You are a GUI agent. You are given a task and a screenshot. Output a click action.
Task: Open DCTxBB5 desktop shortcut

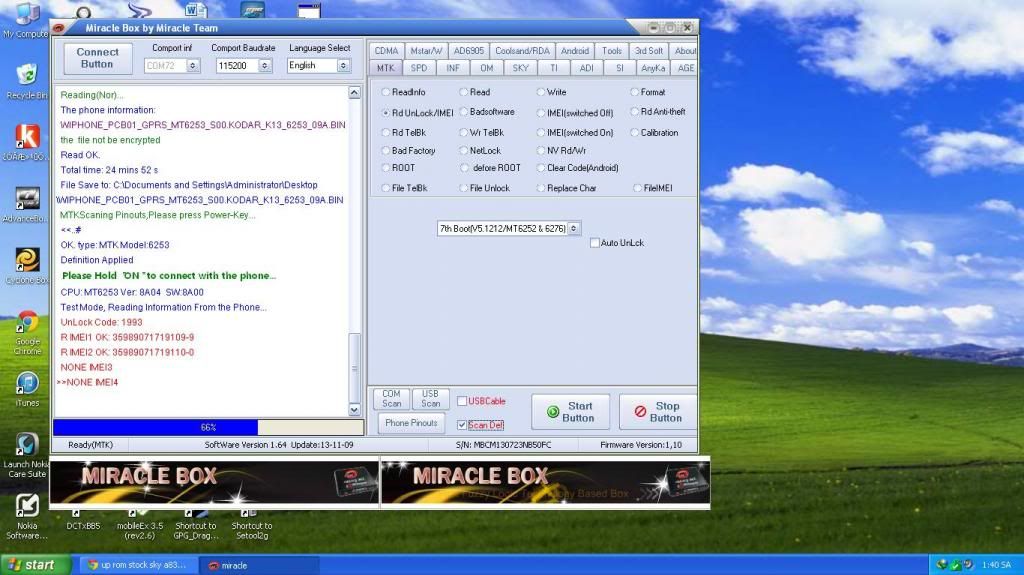tap(83, 521)
